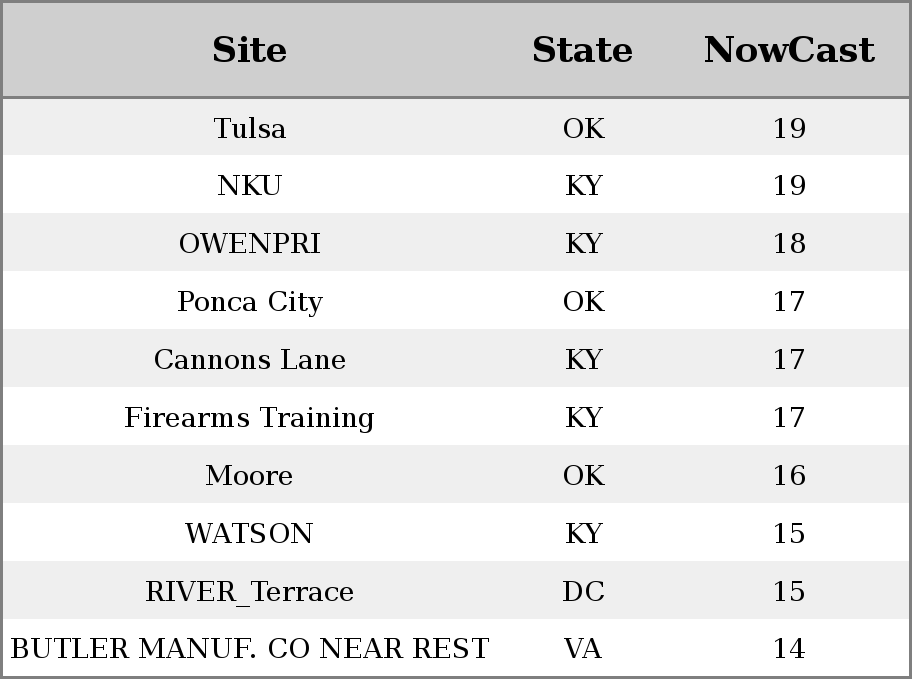This screenshot has width=912, height=679.
Task: Select BUTLER MANUF. CO NEAR REST row
Action: (456, 648)
